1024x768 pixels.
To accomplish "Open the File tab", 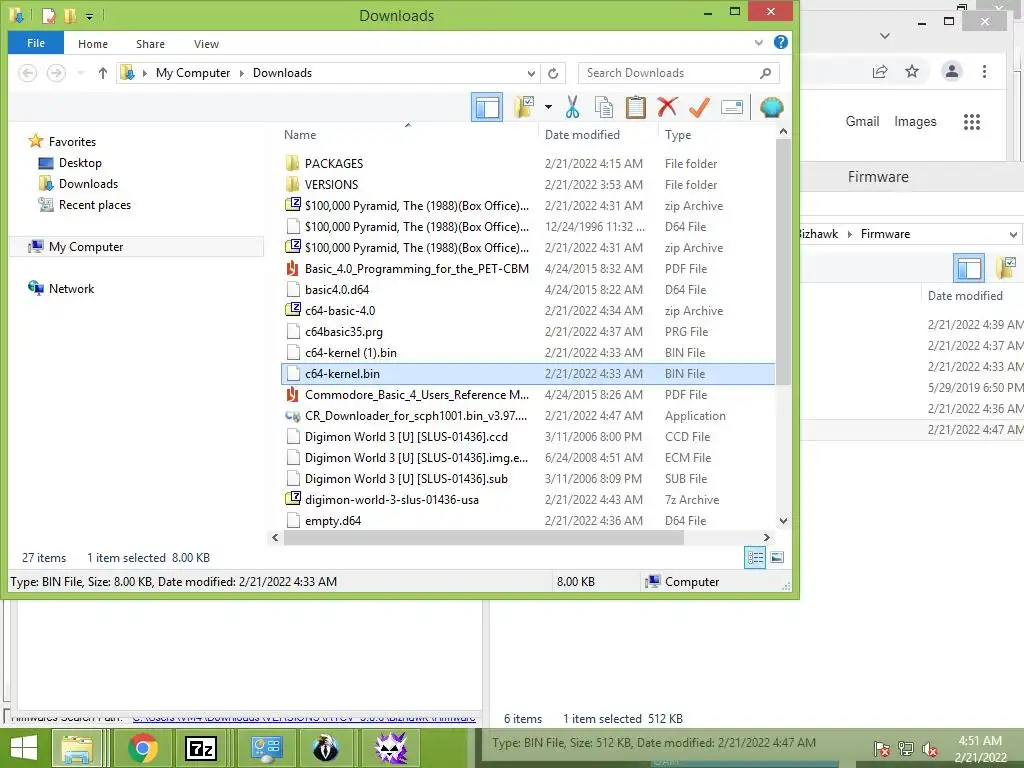I will click(x=36, y=43).
